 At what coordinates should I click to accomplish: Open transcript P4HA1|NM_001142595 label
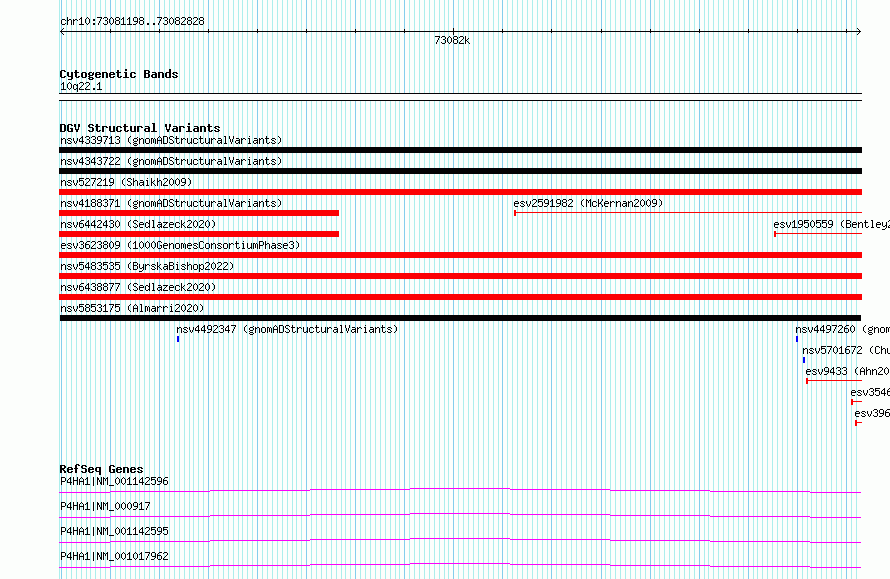(114, 531)
